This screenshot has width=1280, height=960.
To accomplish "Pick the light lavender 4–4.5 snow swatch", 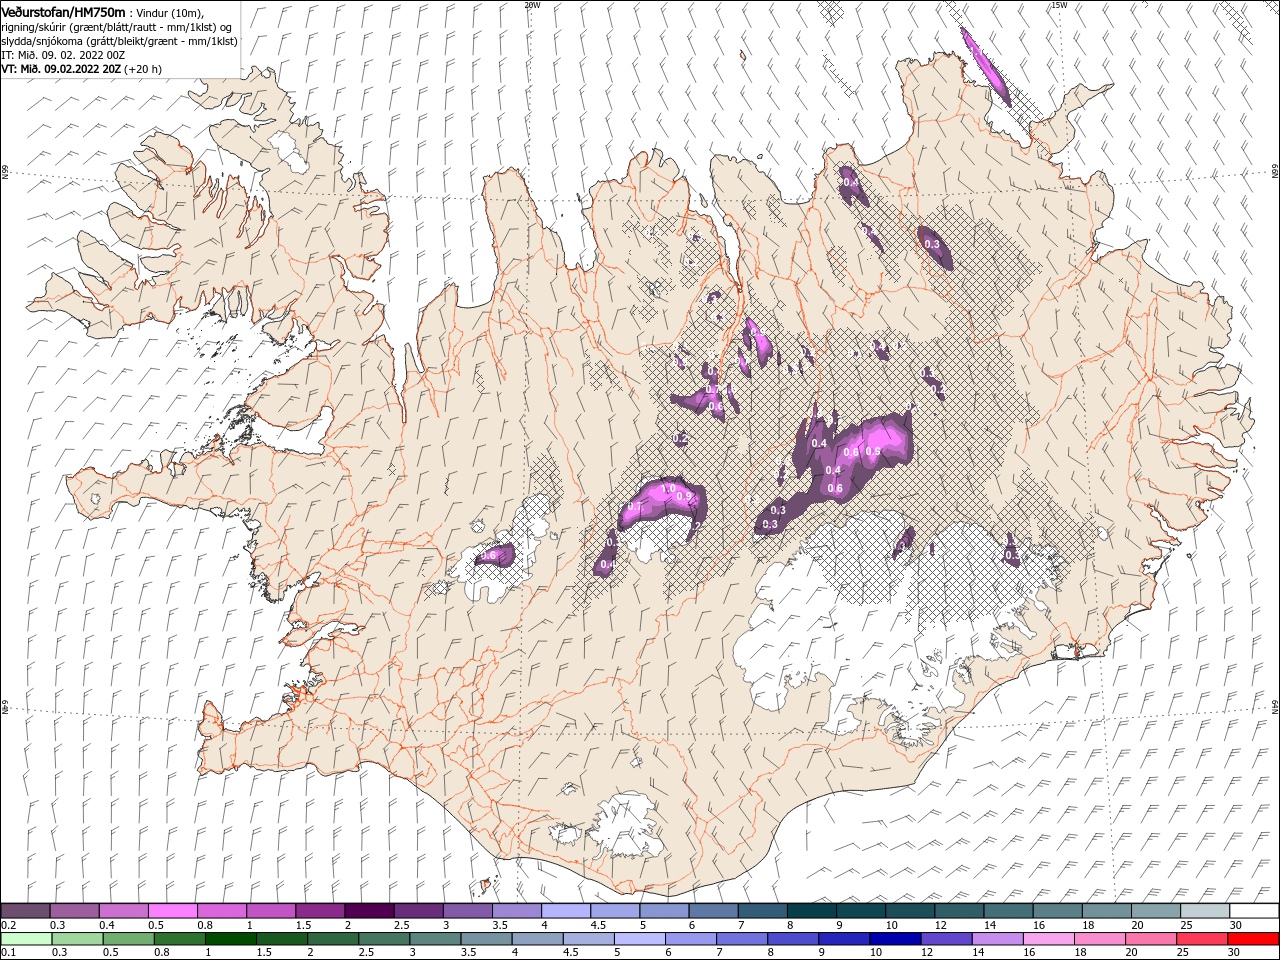I will [565, 911].
